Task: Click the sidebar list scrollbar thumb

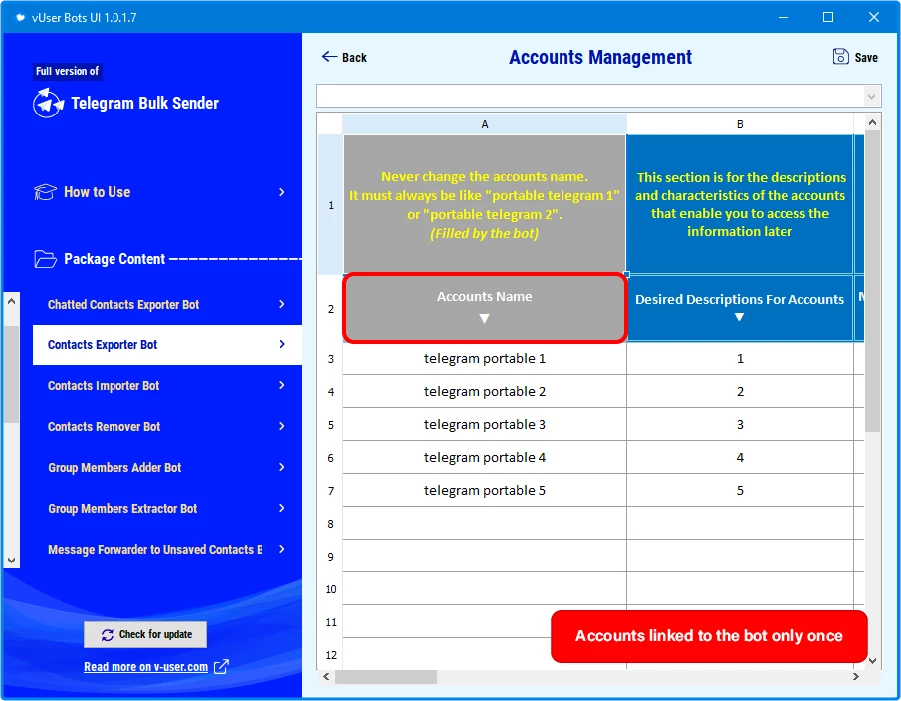Action: (11, 374)
